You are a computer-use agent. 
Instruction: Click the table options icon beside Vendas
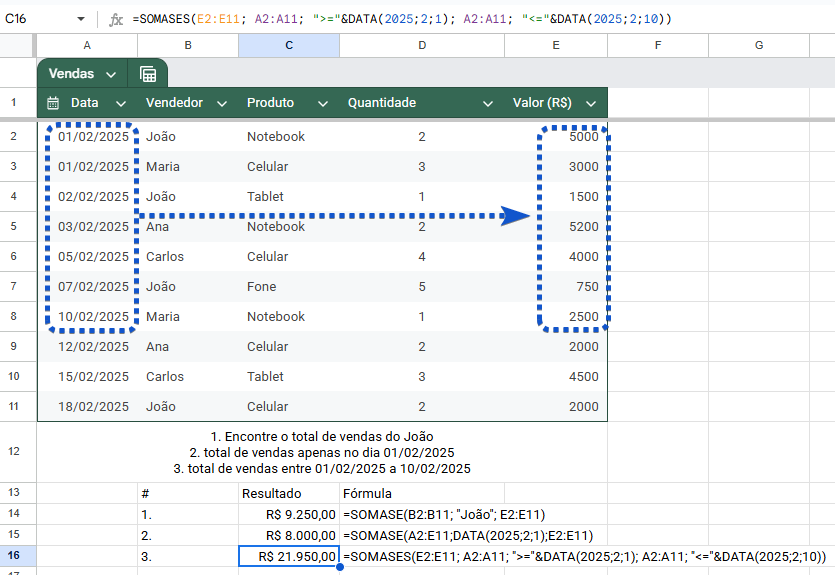[x=148, y=74]
